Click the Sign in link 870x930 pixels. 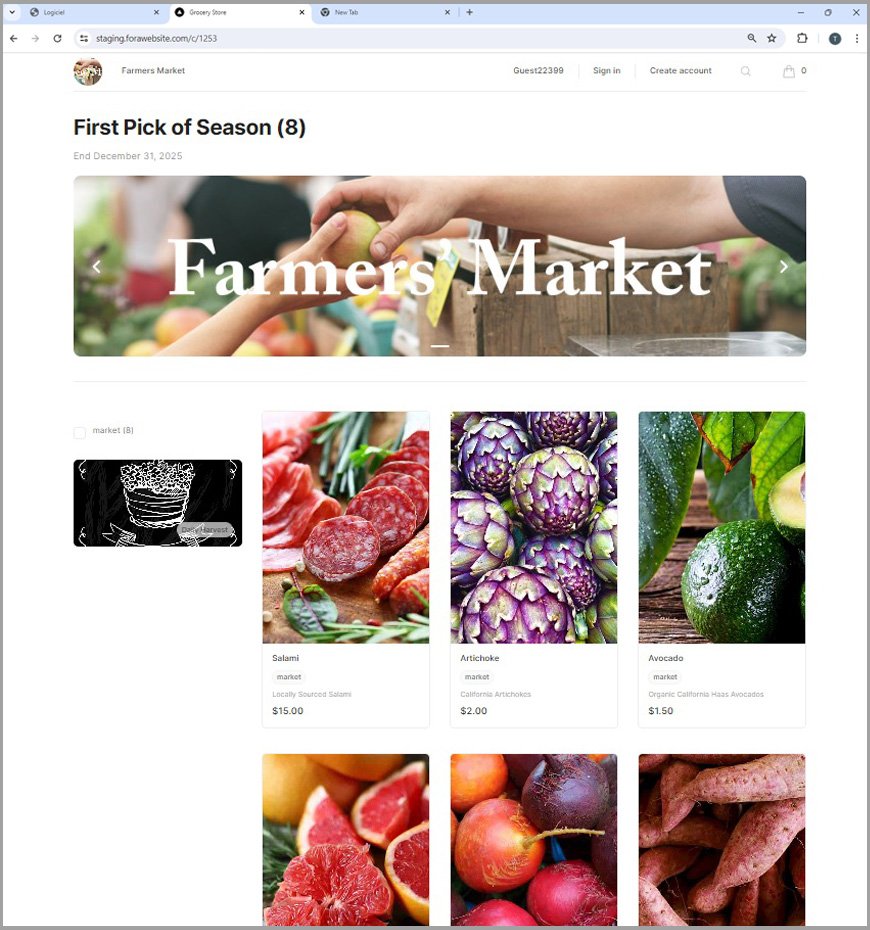pos(607,71)
